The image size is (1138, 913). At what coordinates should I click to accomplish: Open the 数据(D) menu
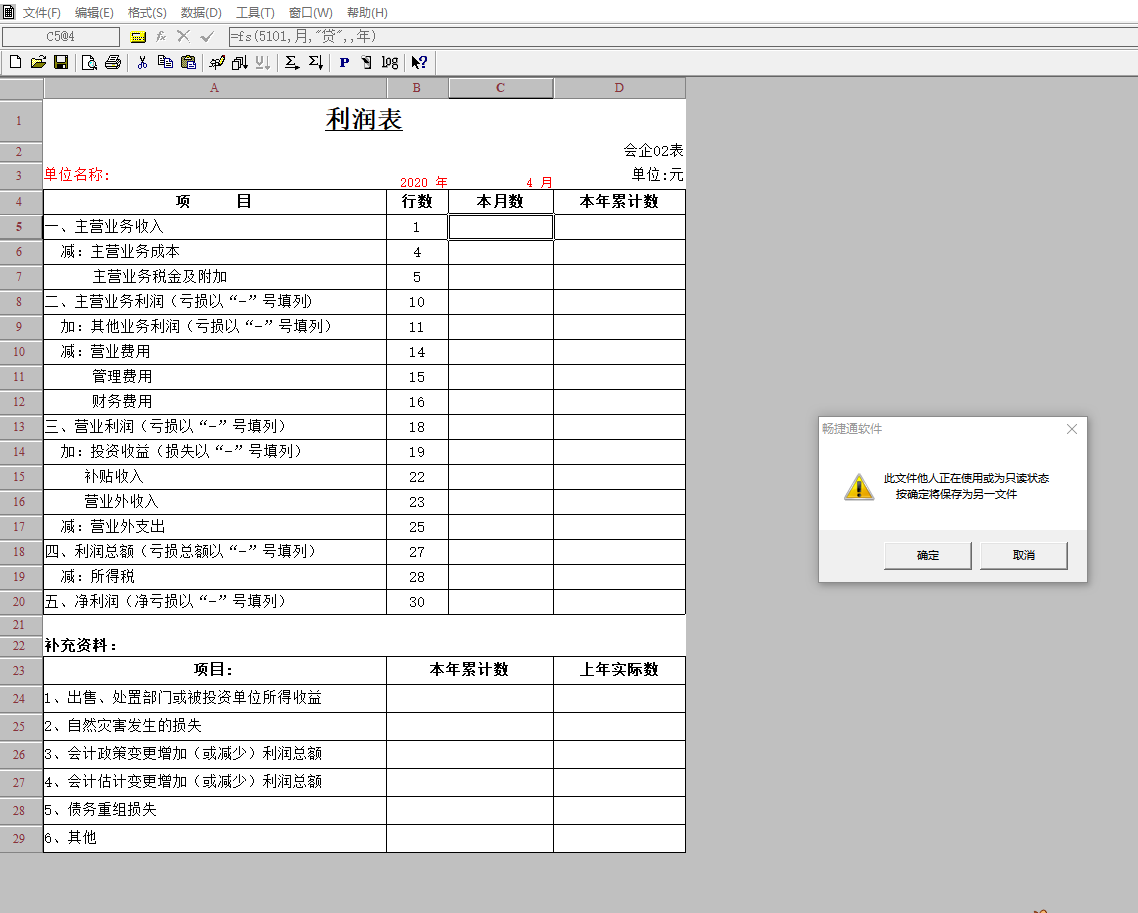201,13
